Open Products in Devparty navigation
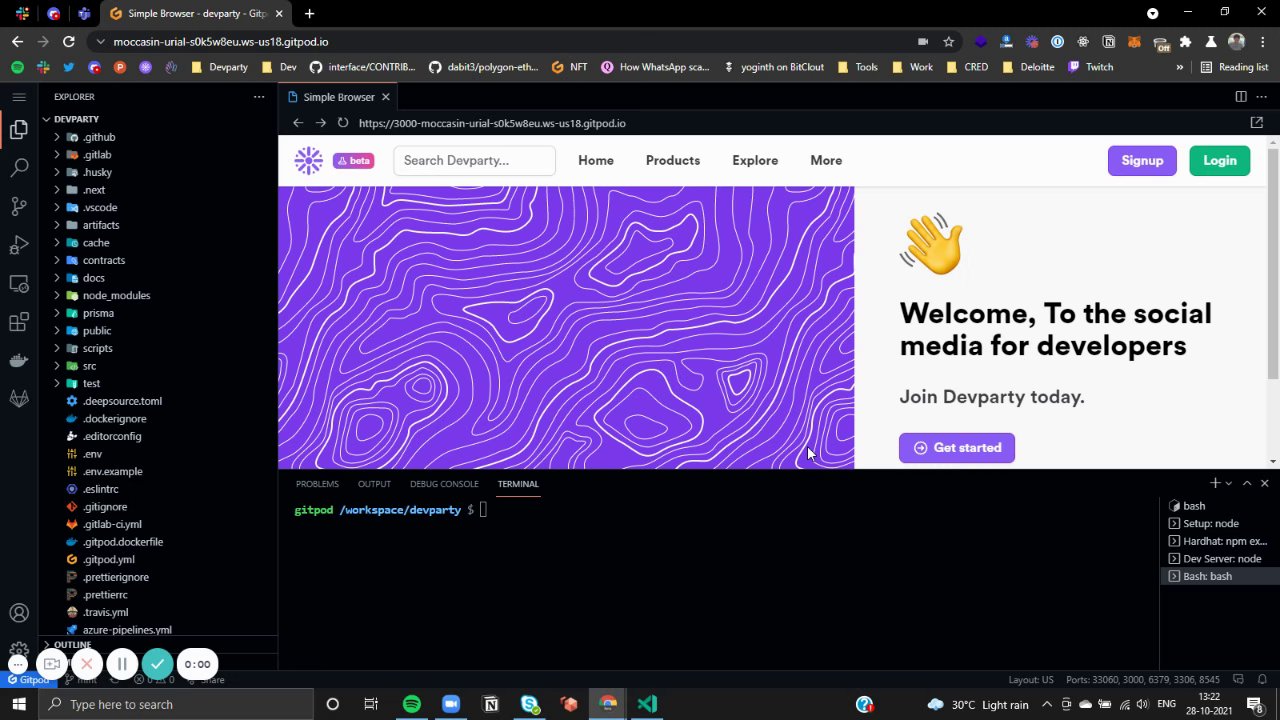The width and height of the screenshot is (1280, 720). pos(673,160)
